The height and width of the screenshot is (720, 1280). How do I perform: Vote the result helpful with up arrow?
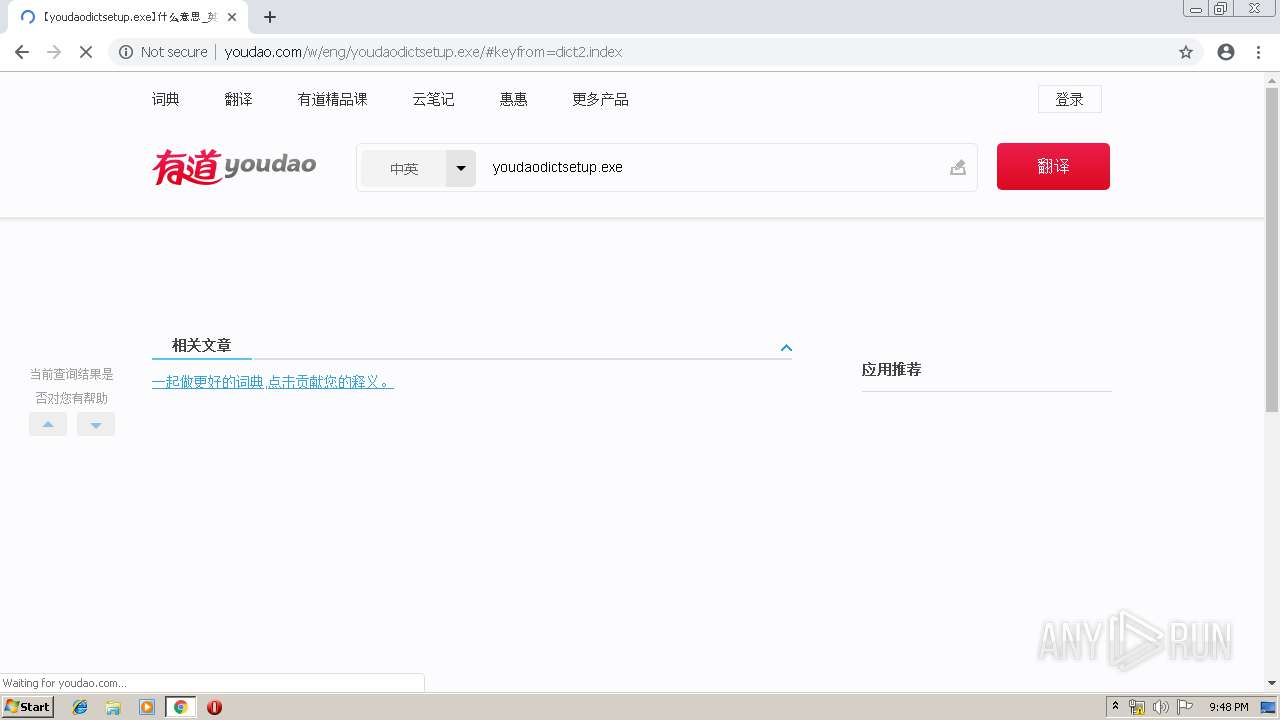pos(48,424)
